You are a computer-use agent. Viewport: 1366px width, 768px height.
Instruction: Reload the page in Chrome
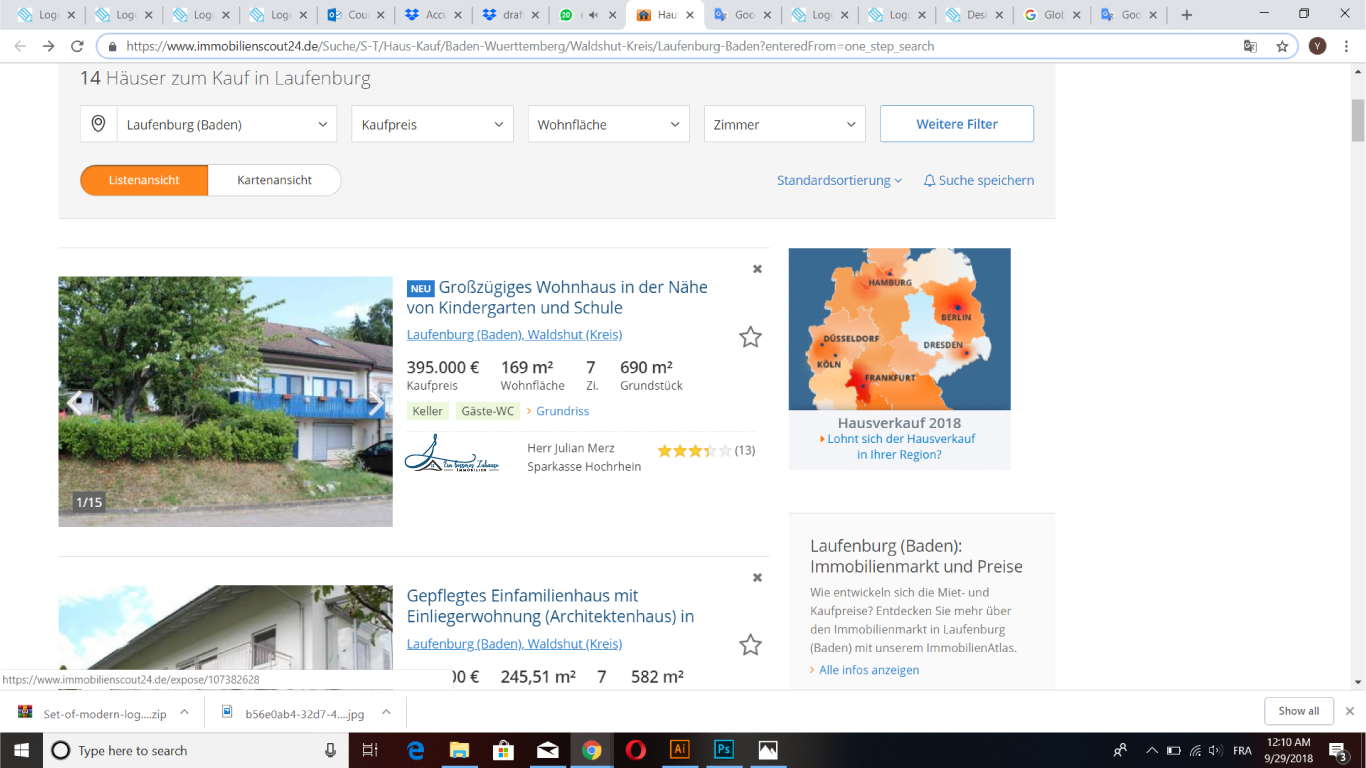[x=77, y=46]
